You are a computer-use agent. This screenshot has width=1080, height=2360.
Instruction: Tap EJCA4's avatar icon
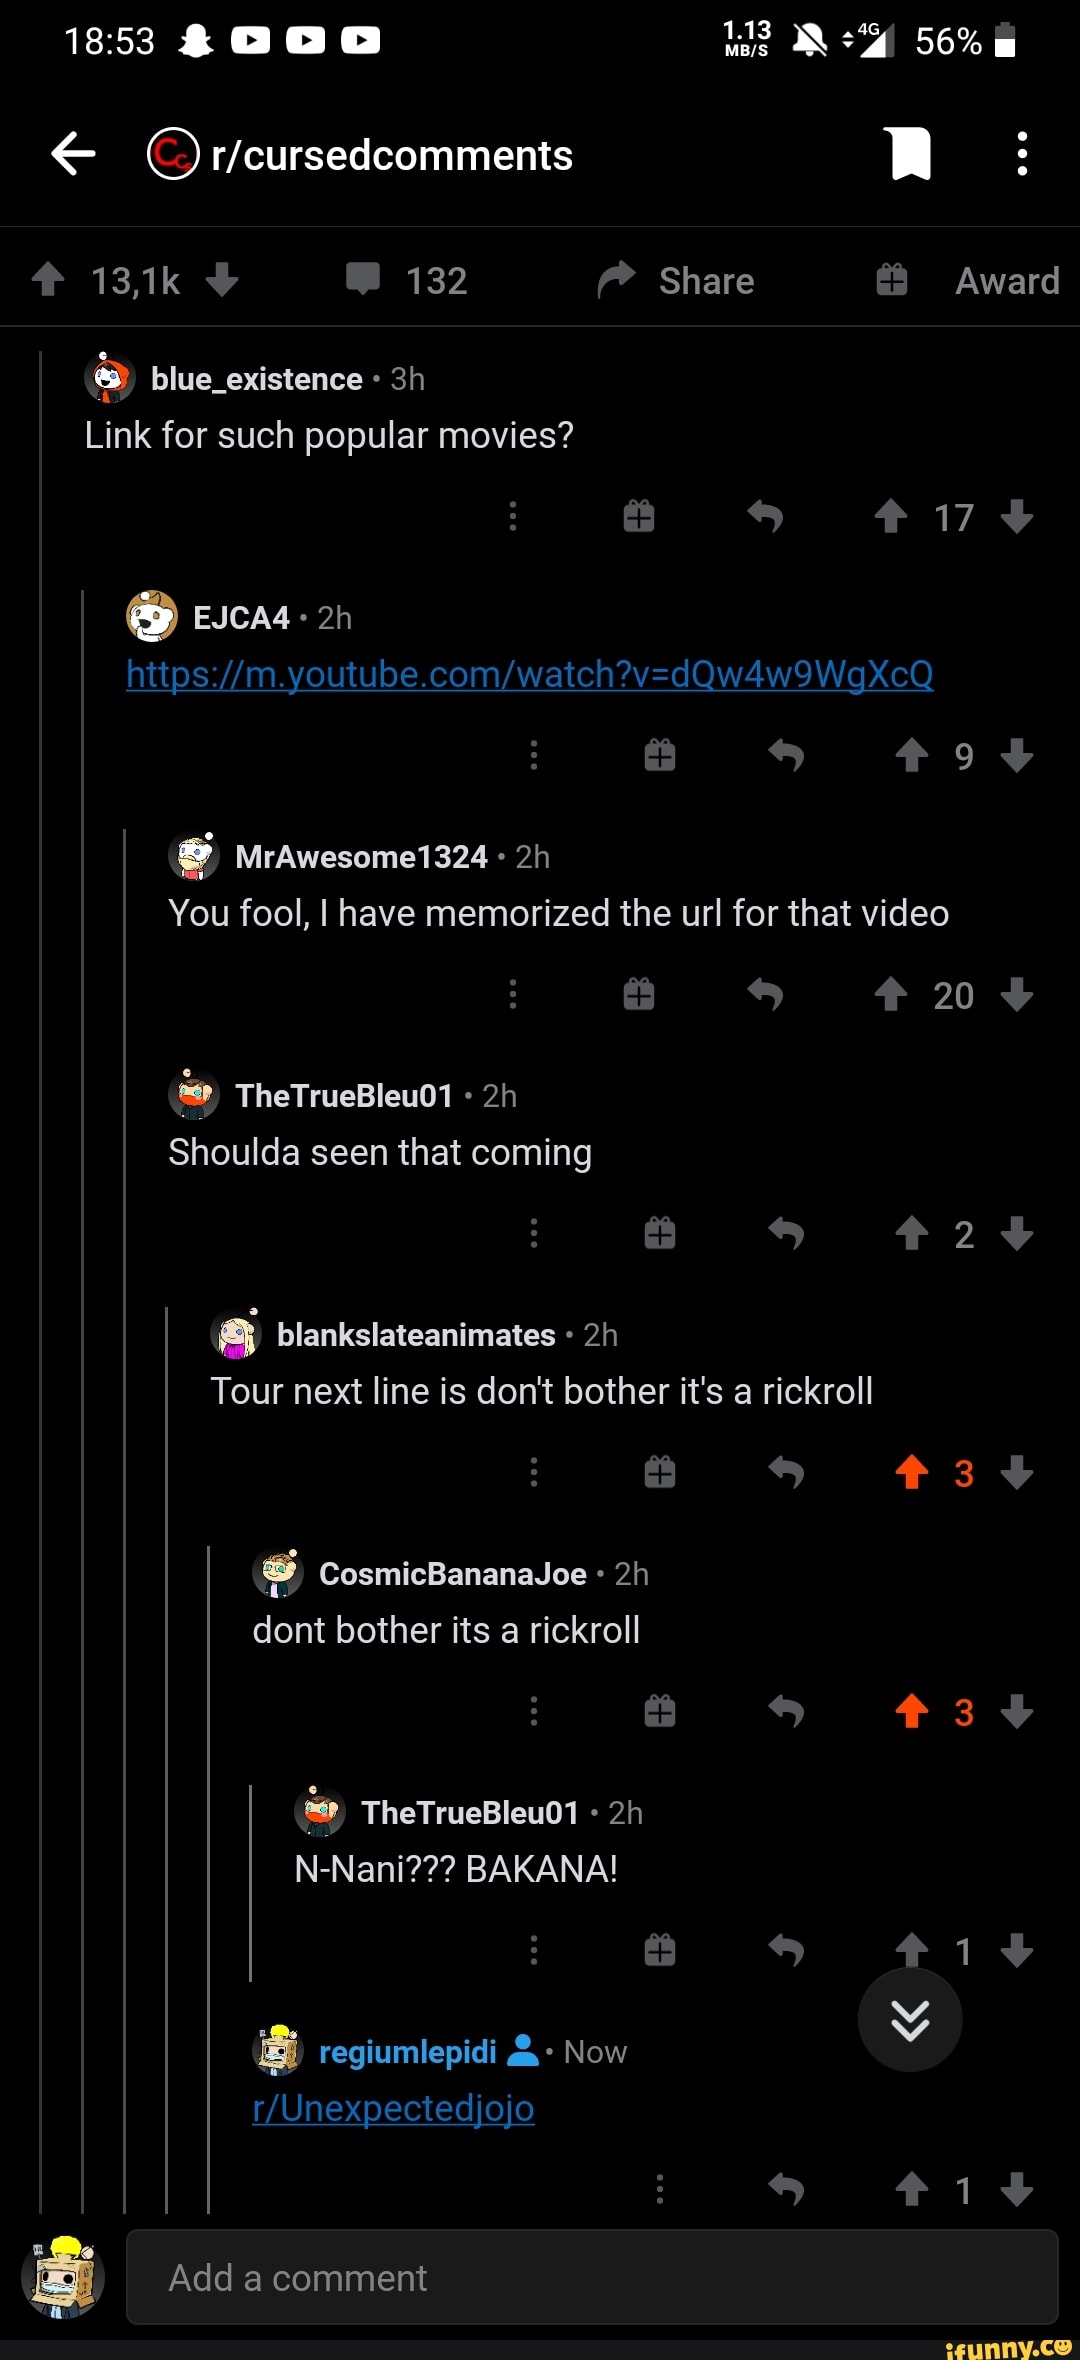152,616
